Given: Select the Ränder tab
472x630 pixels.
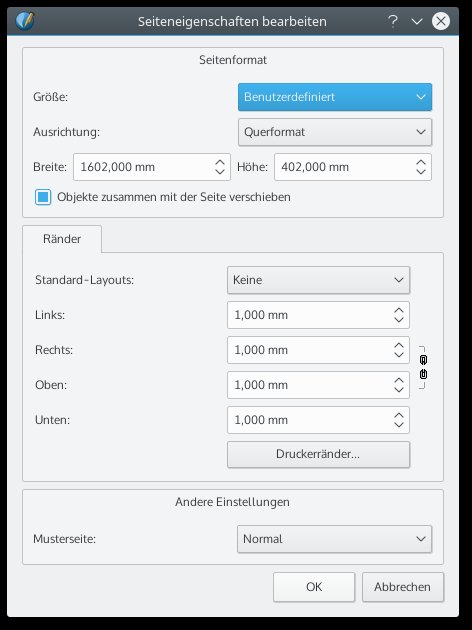Looking at the screenshot, I should (62, 239).
